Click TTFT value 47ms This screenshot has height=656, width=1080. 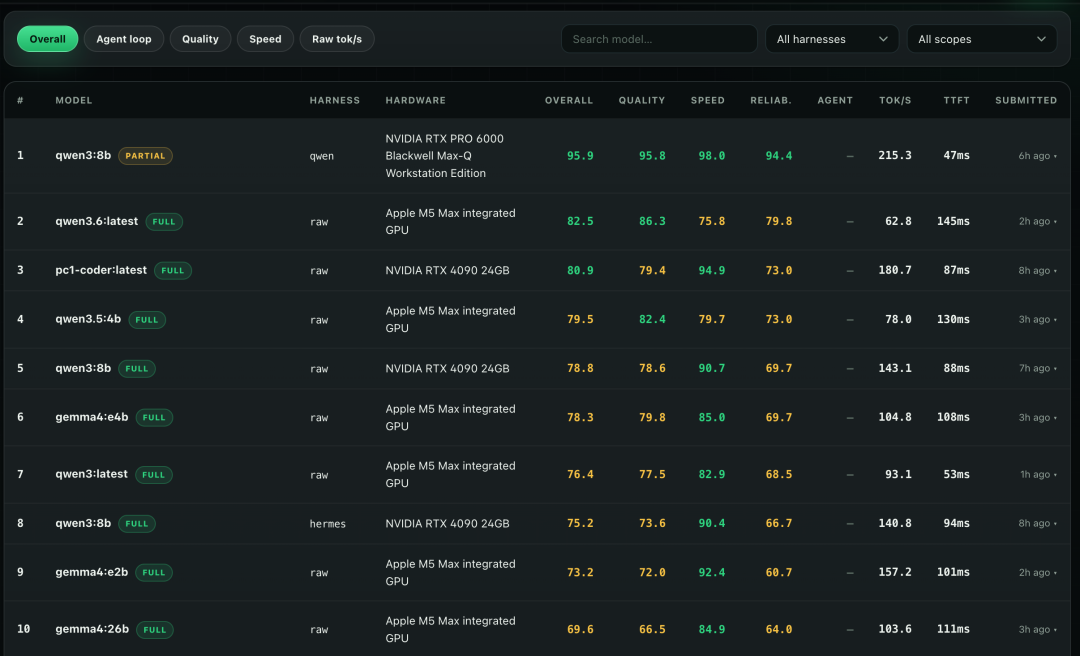click(x=956, y=156)
